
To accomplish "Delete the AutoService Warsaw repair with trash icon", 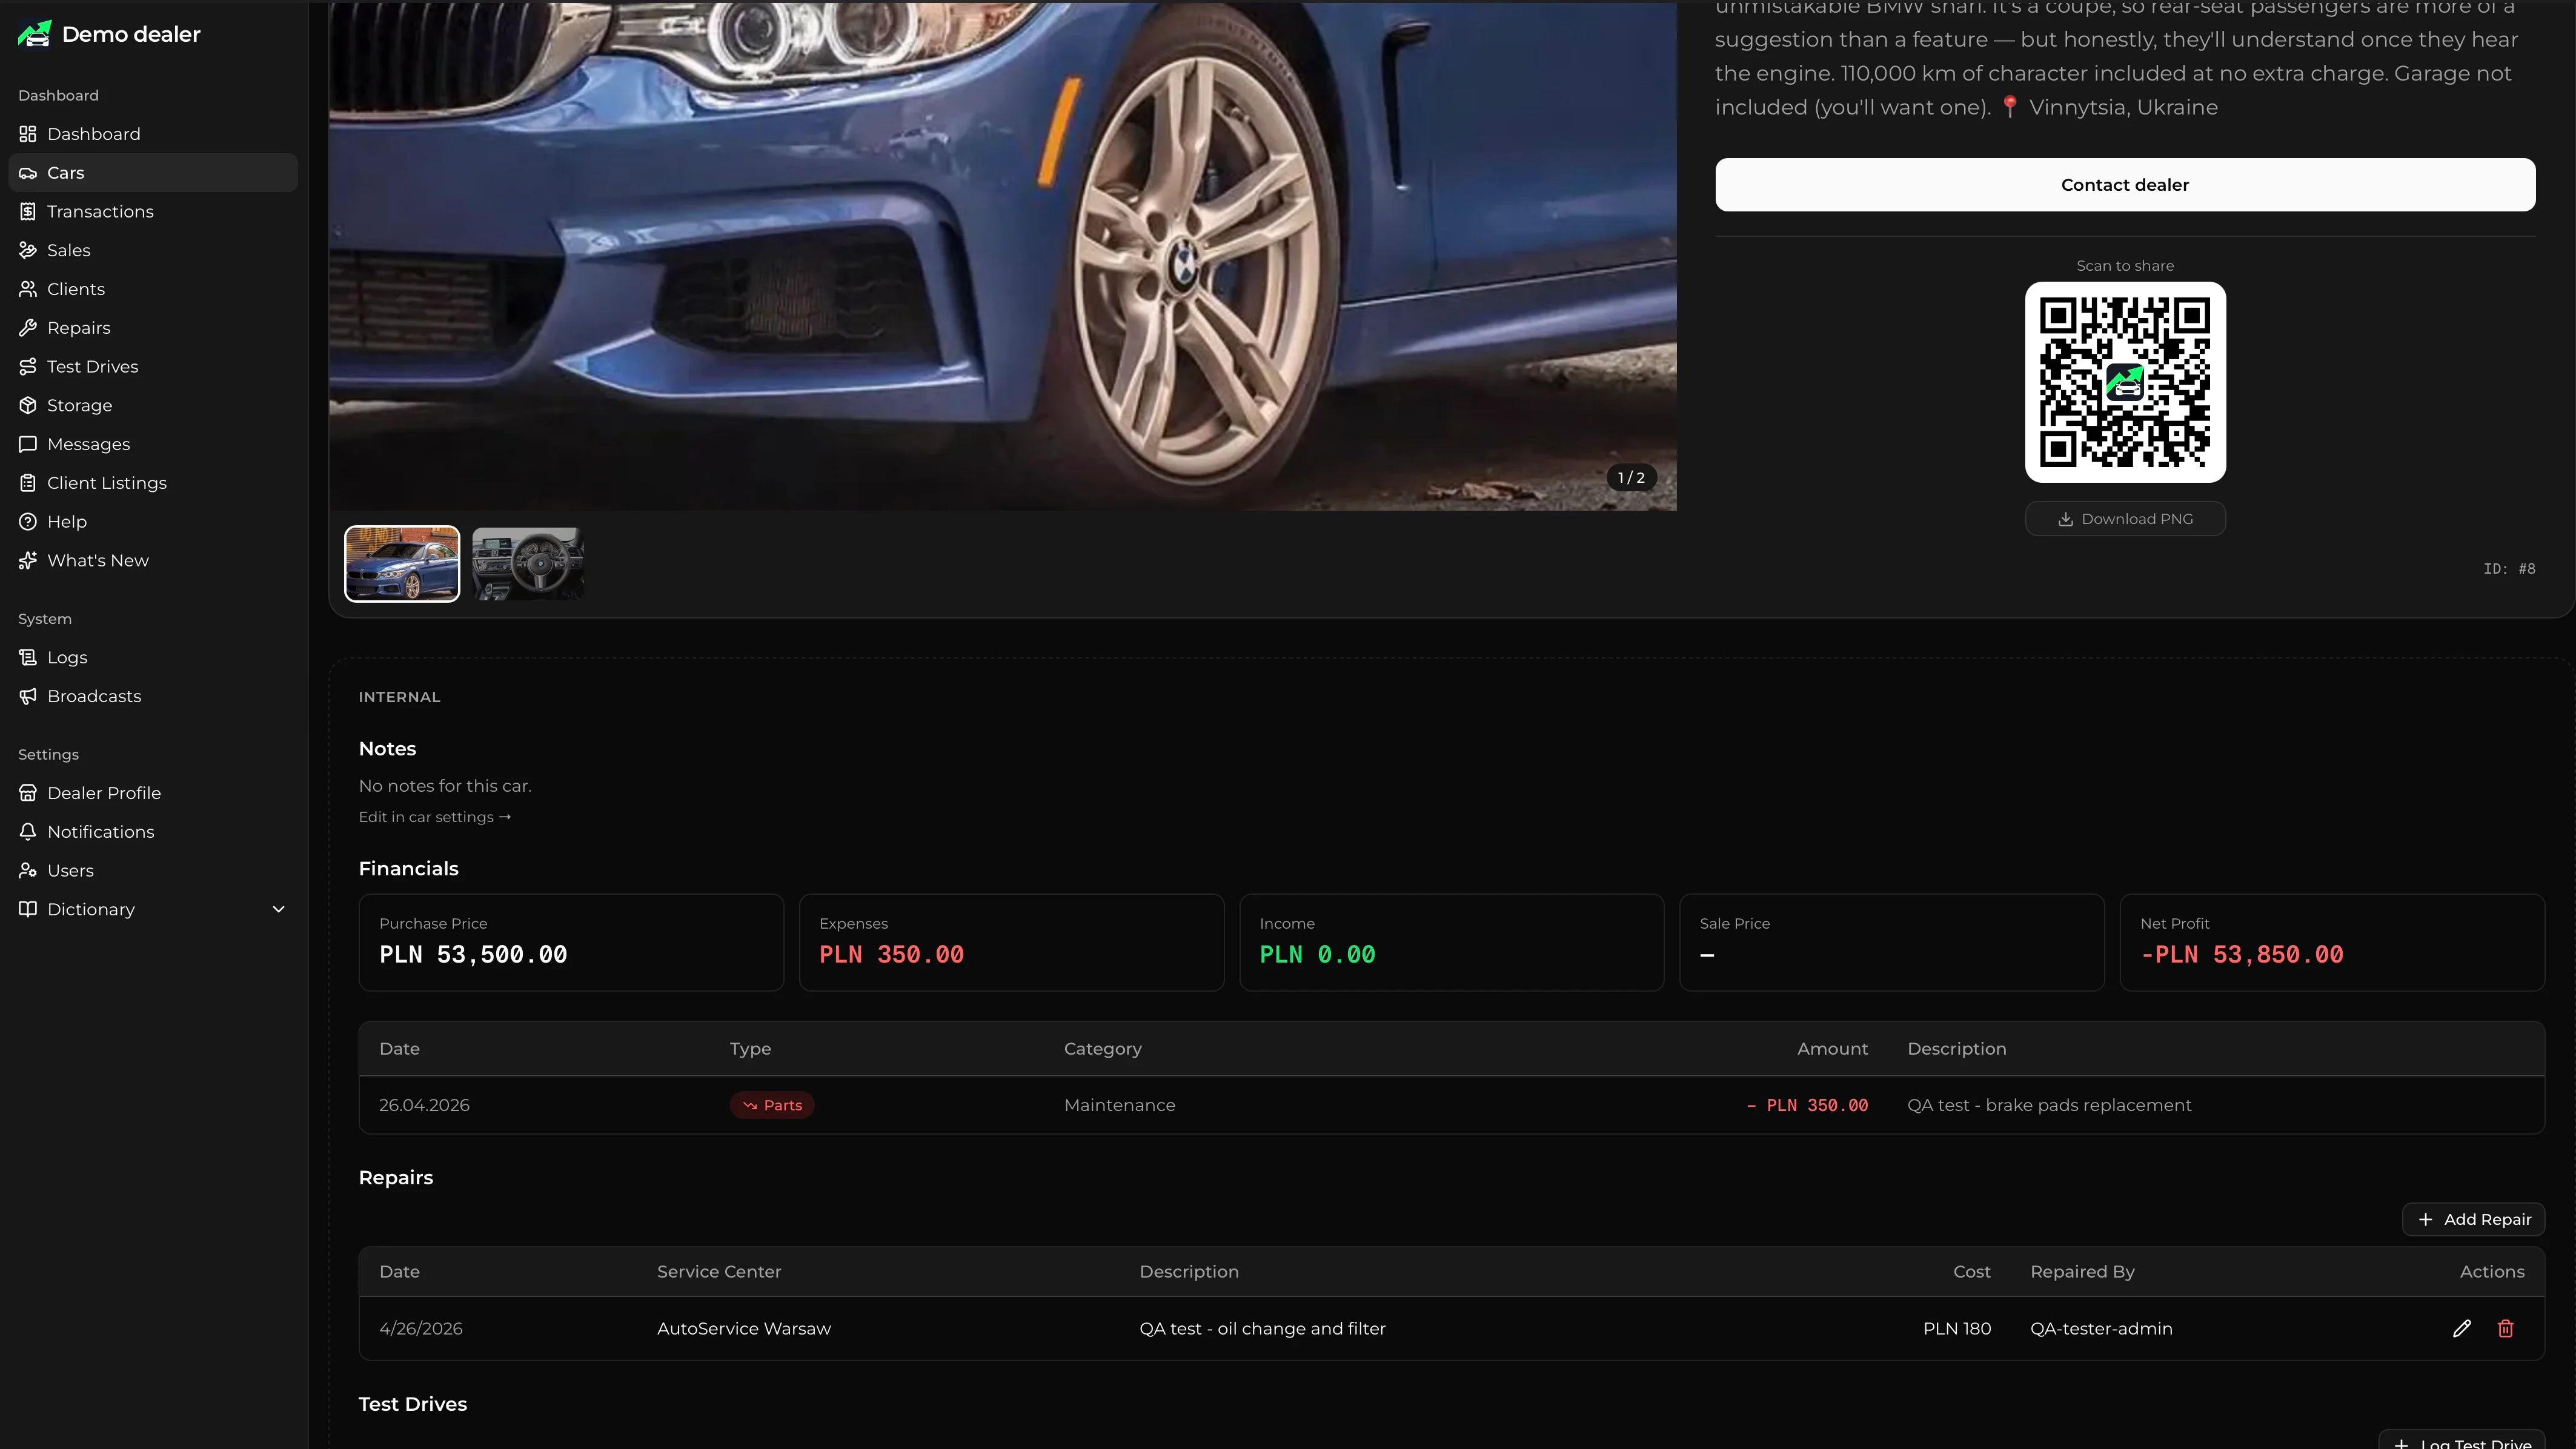I will 2505,1329.
